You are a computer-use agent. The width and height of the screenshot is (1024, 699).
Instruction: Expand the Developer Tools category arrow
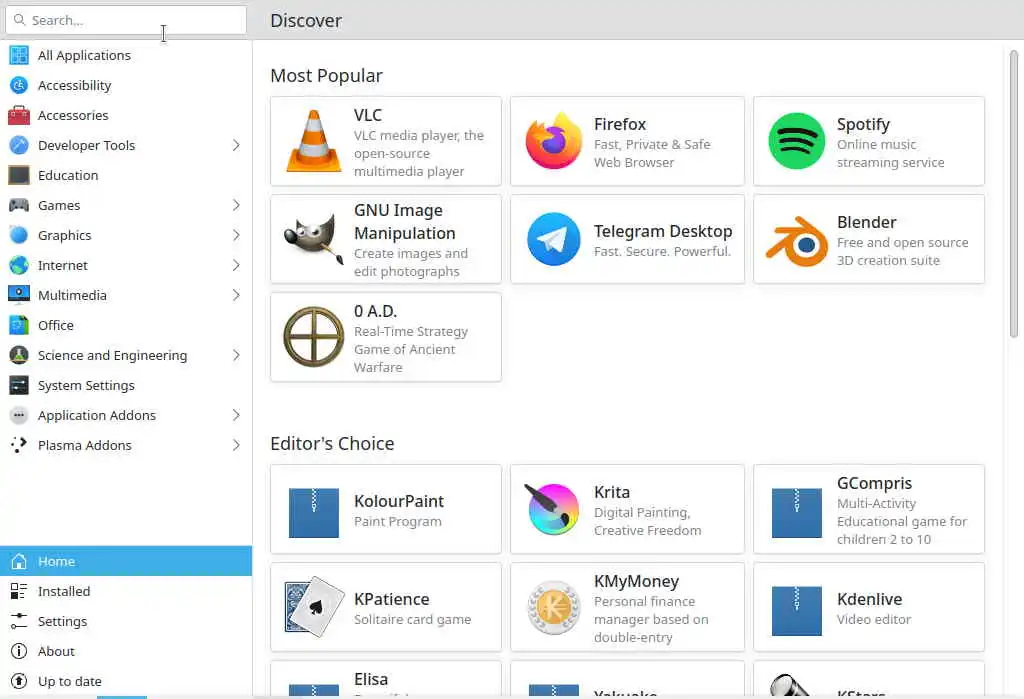(236, 145)
